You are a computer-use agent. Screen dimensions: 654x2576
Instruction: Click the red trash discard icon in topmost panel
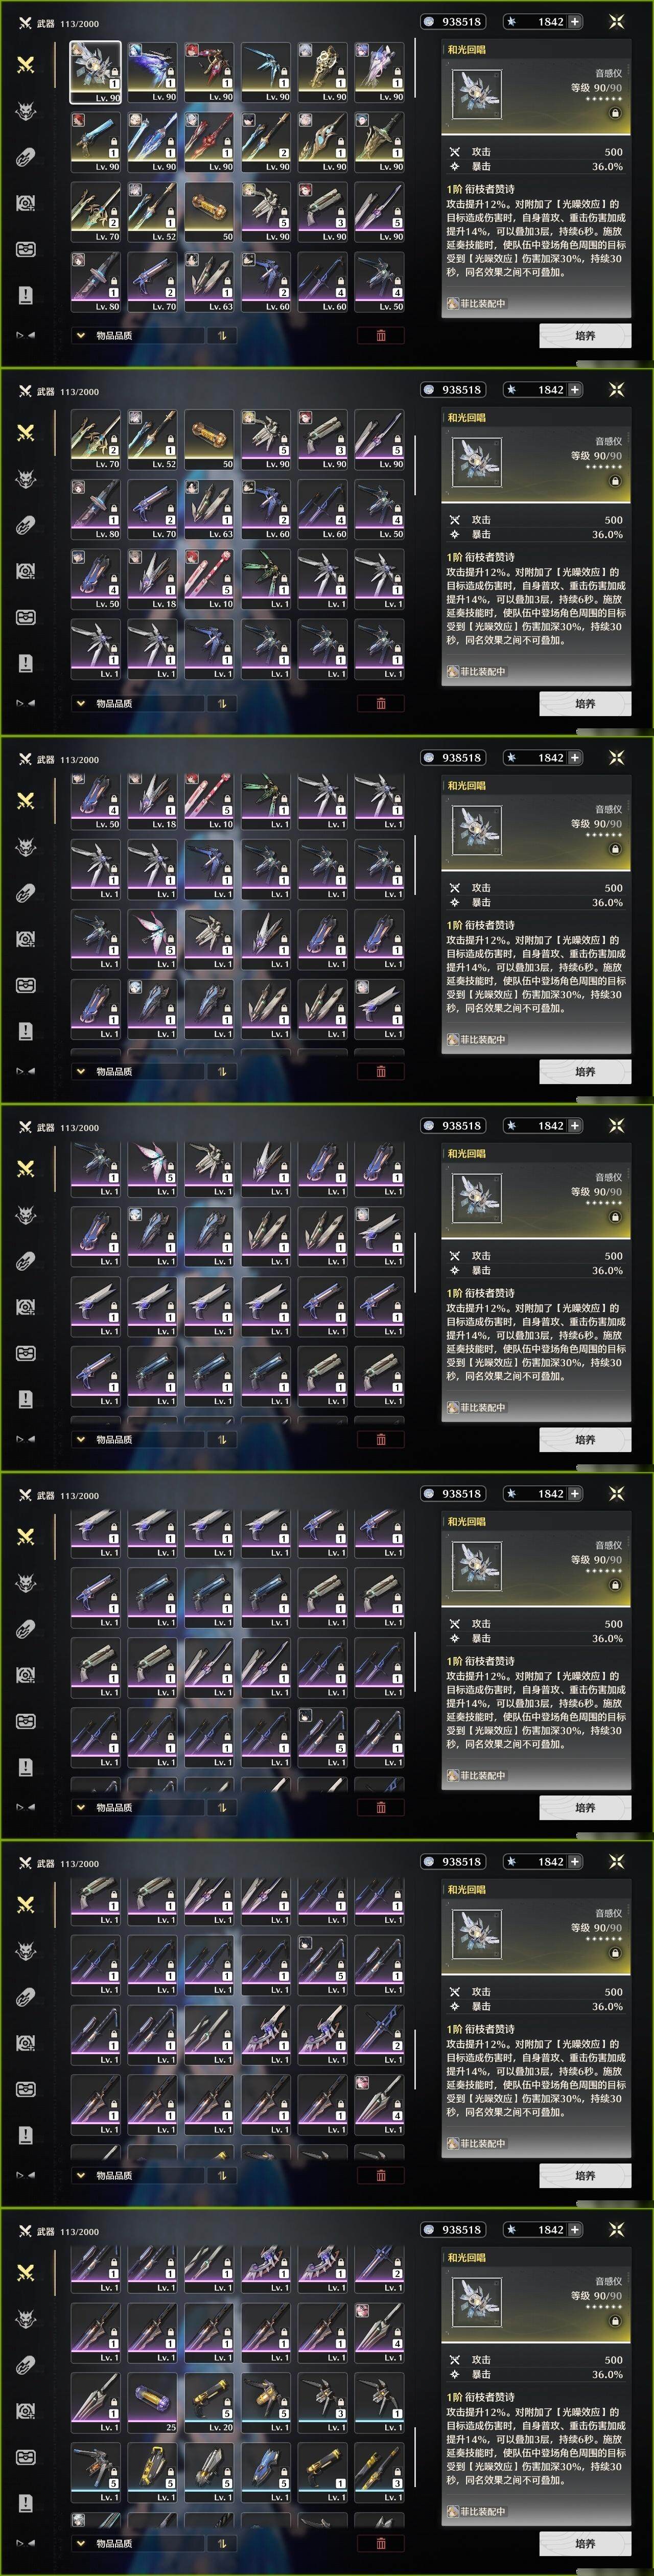pos(381,335)
